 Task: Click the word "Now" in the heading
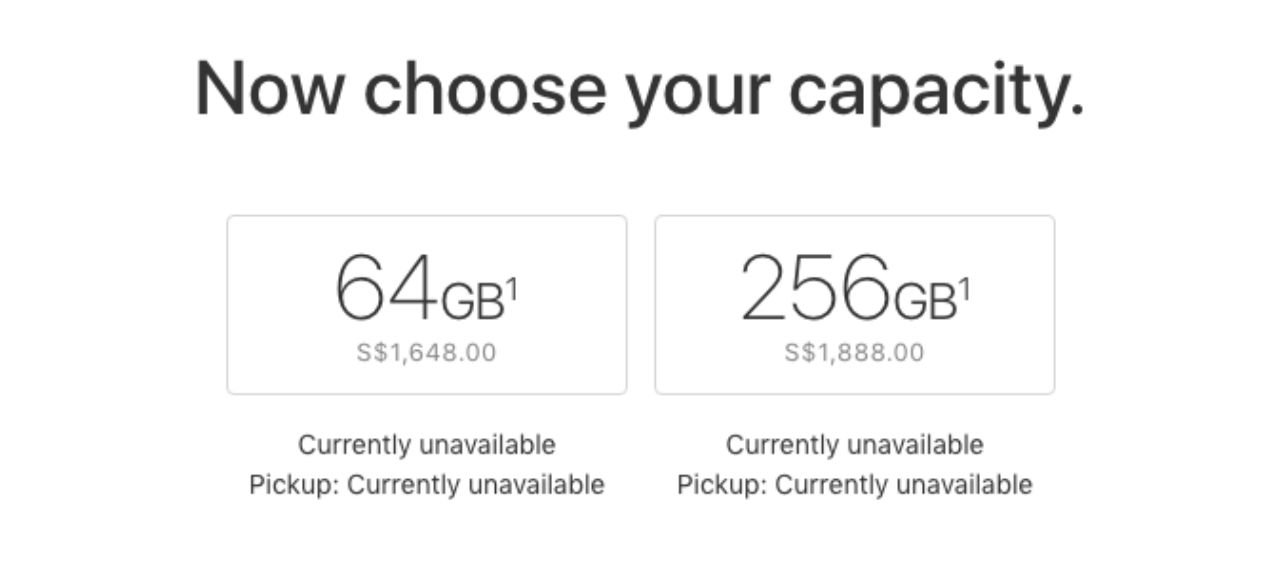click(268, 90)
